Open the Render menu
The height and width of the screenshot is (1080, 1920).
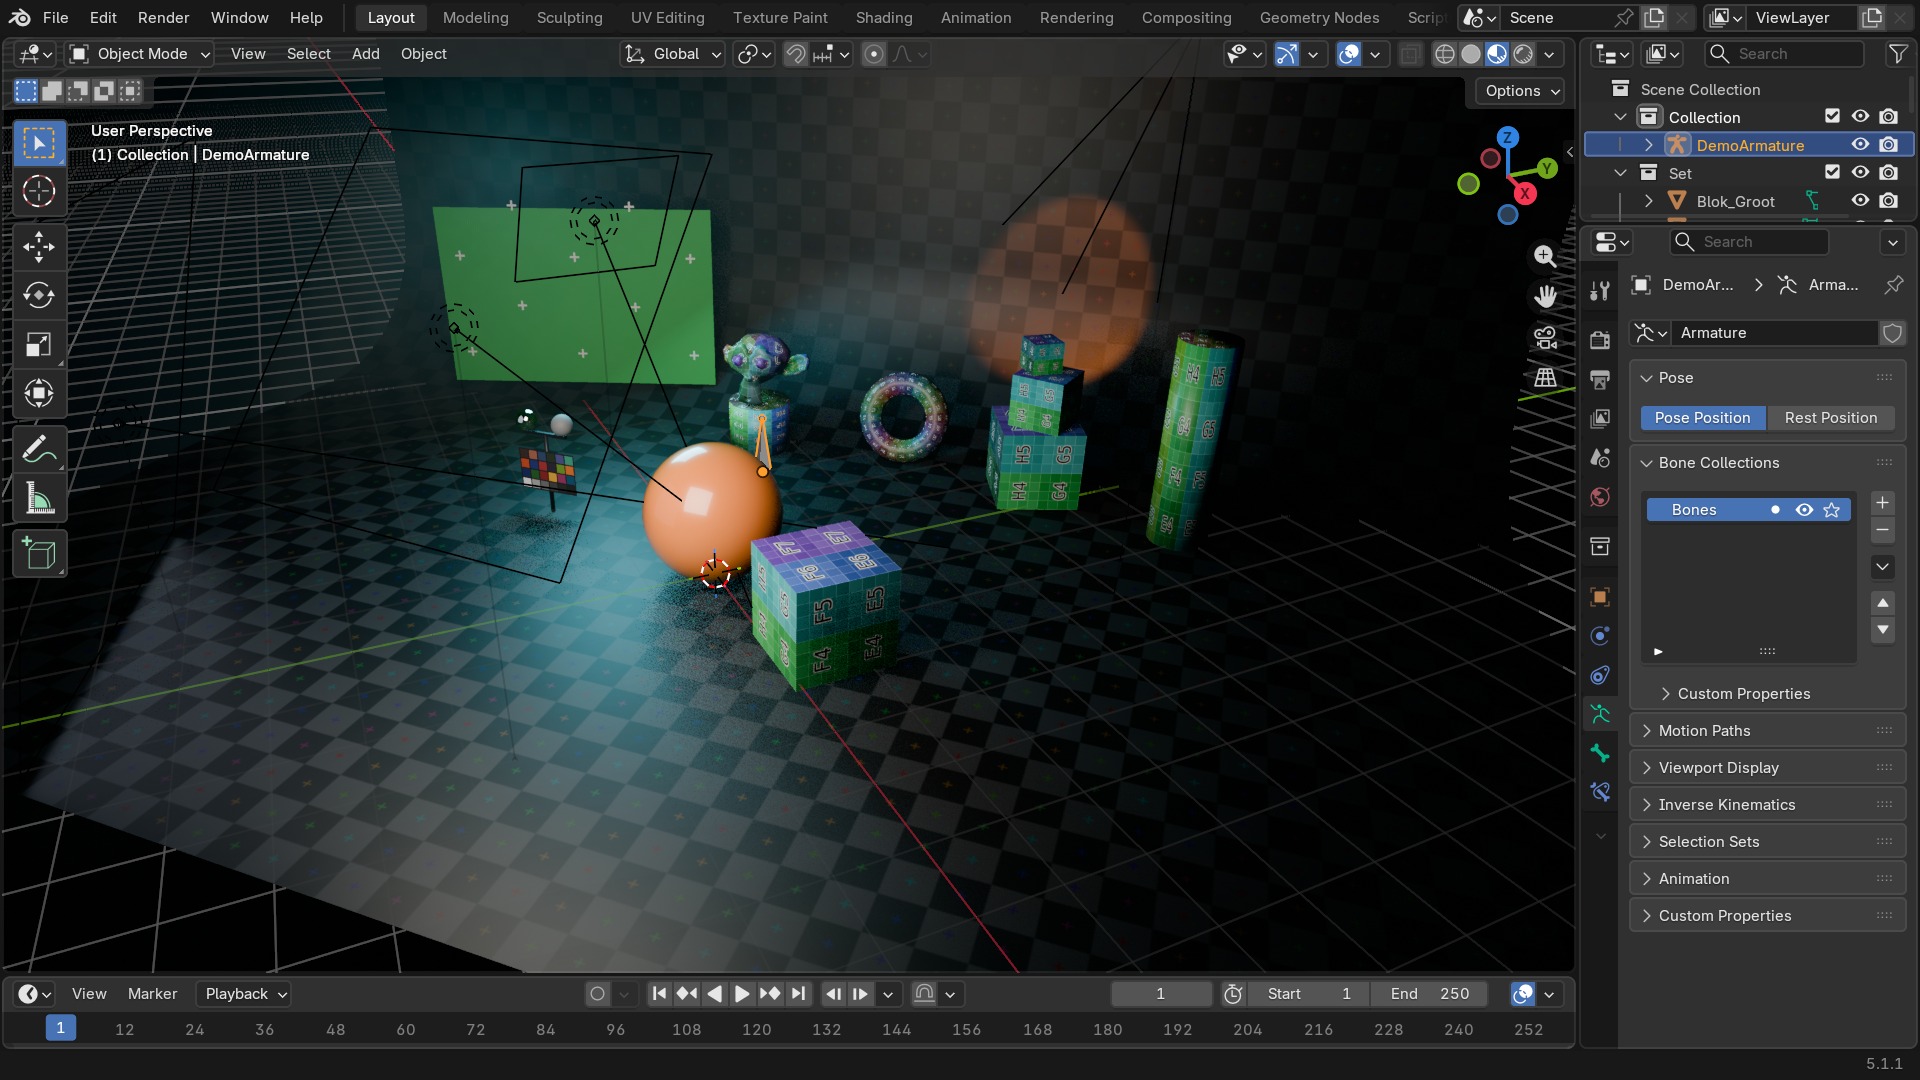163,18
